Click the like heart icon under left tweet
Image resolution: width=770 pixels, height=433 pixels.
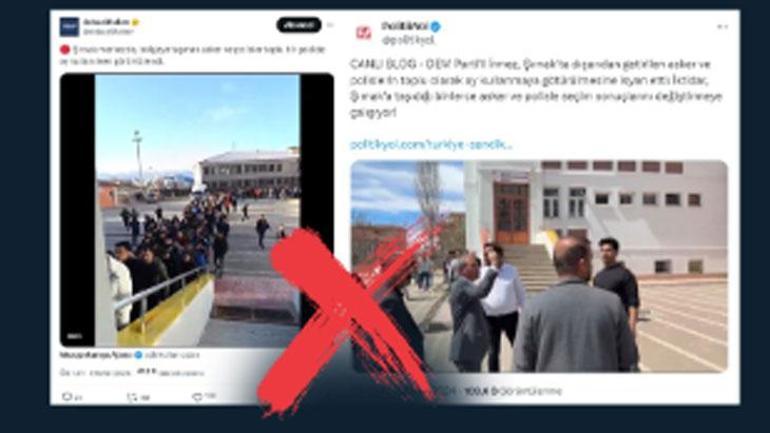point(197,397)
